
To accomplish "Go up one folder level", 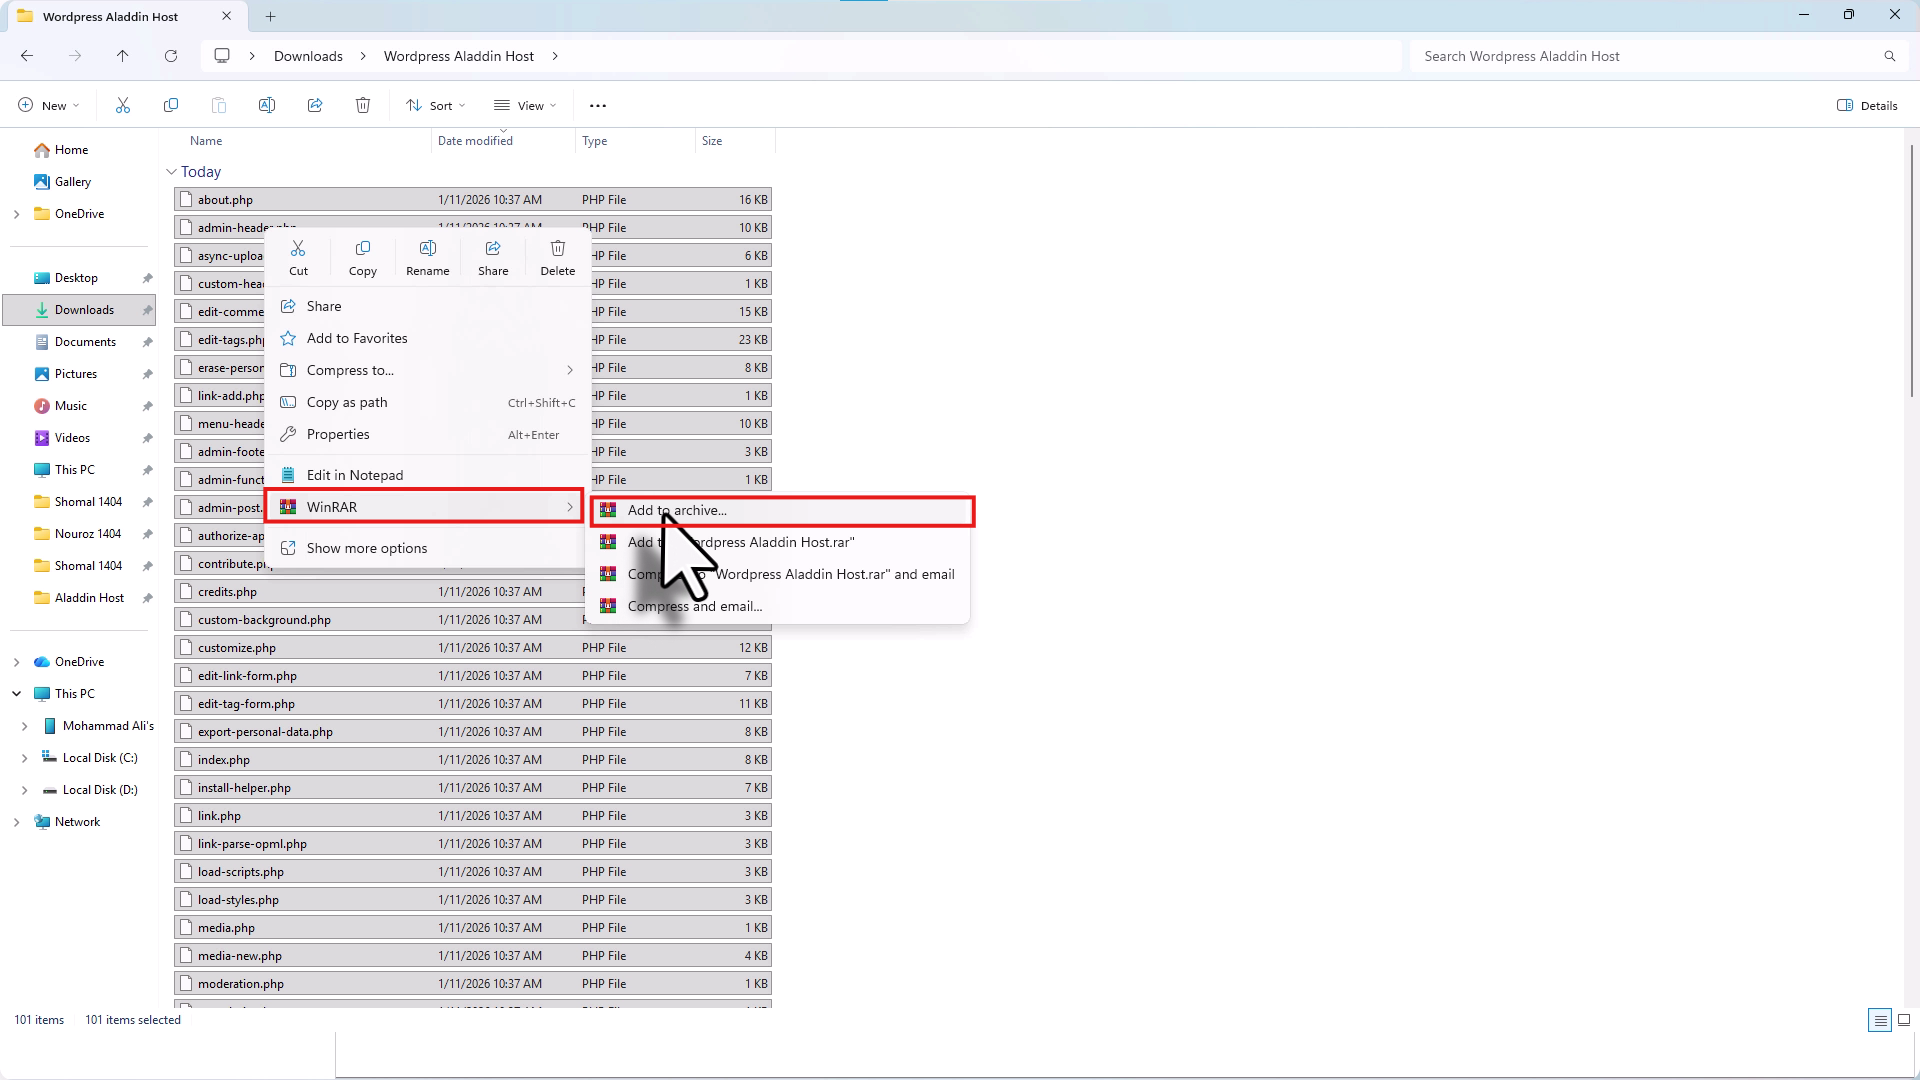I will click(123, 56).
